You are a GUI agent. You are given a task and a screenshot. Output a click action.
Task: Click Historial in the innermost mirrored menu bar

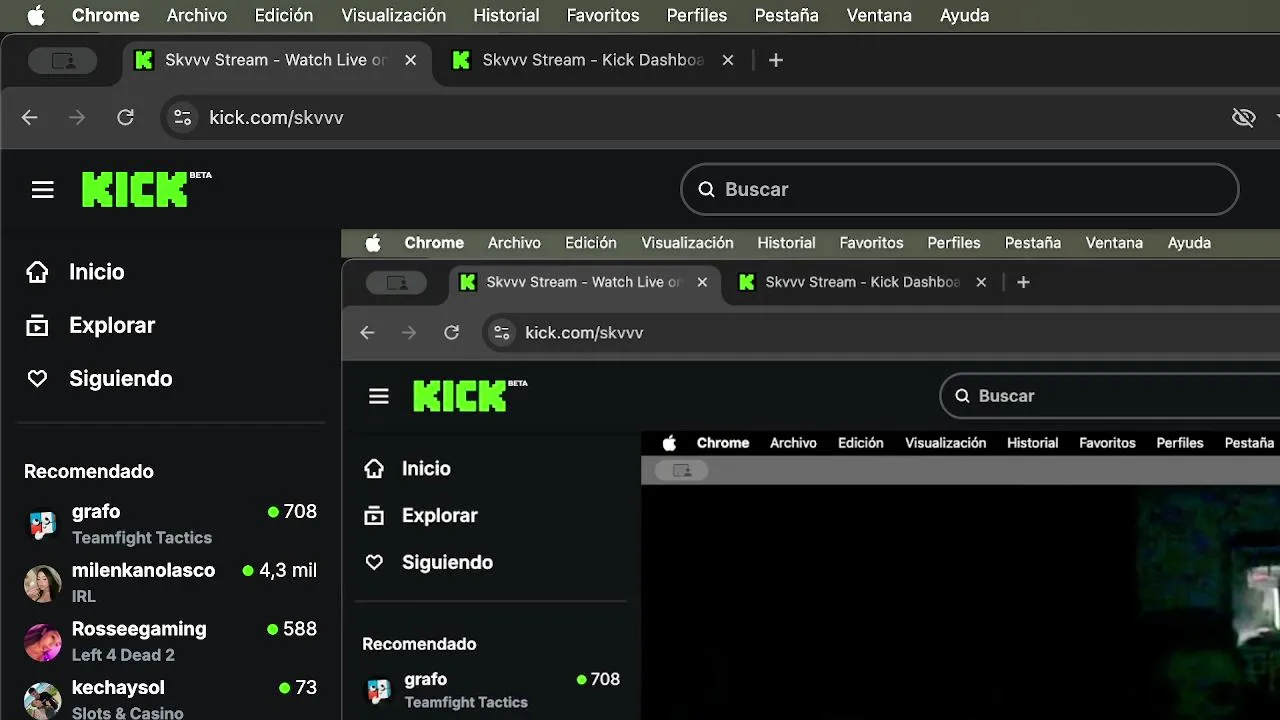tap(1032, 443)
